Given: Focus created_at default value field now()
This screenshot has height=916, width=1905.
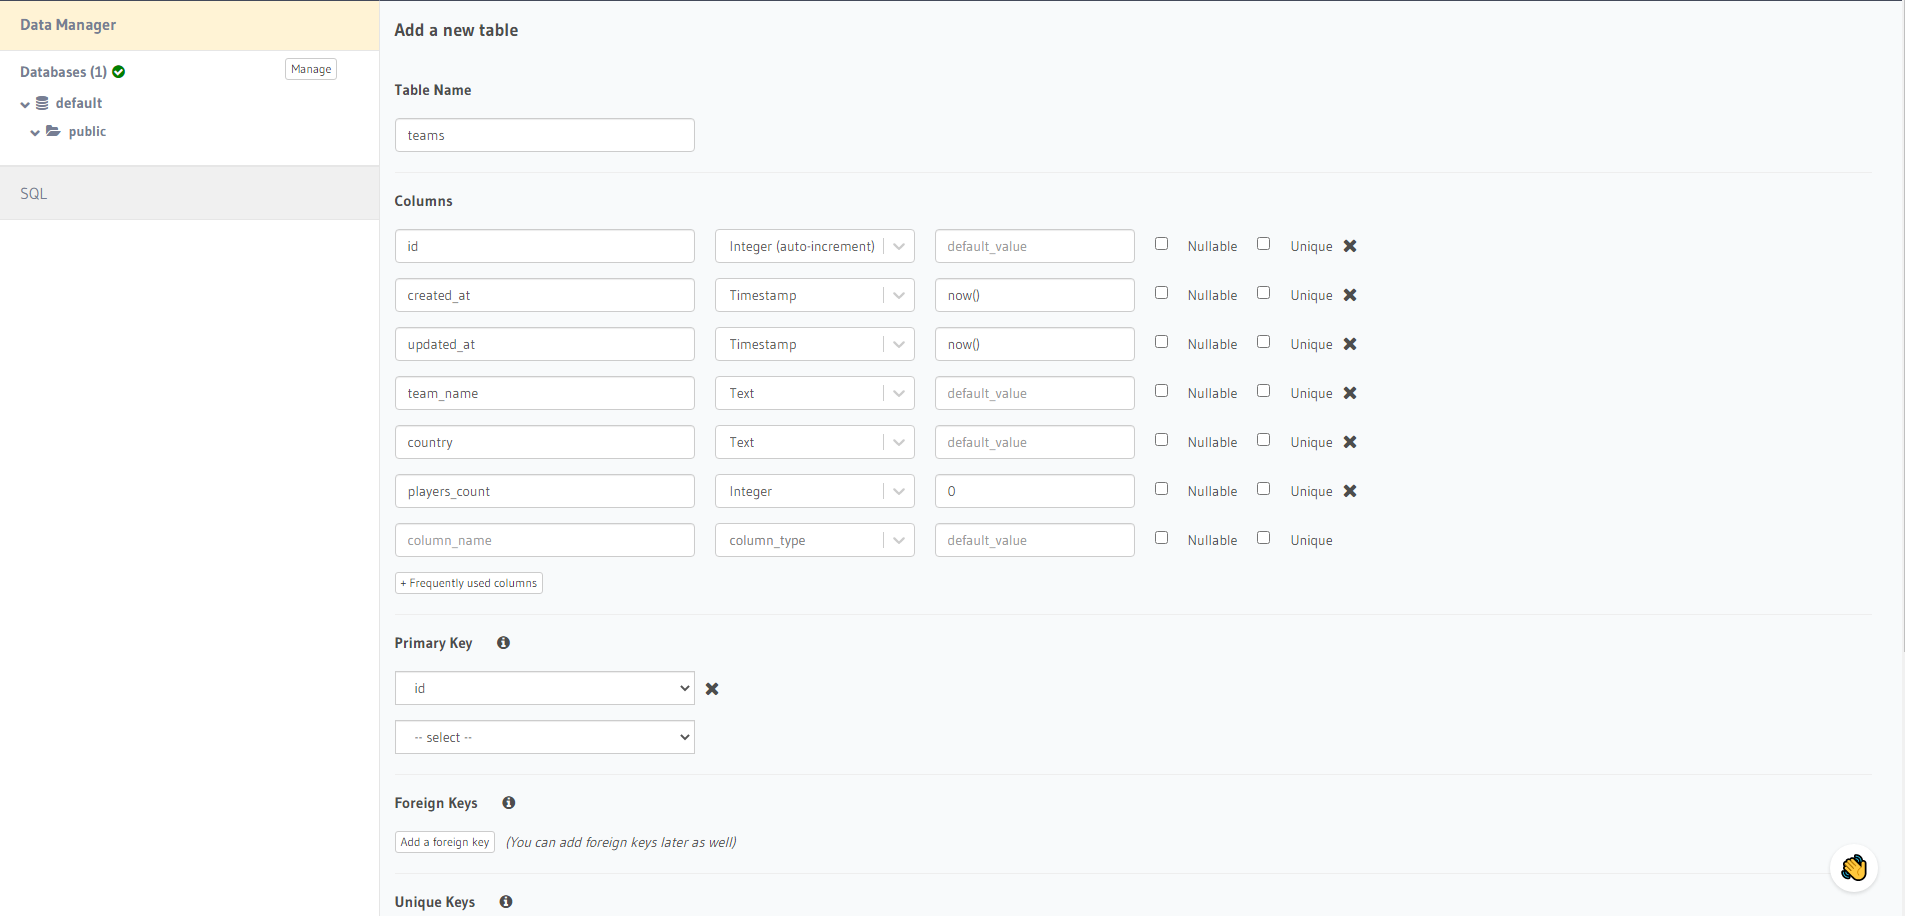Looking at the screenshot, I should (x=1035, y=295).
